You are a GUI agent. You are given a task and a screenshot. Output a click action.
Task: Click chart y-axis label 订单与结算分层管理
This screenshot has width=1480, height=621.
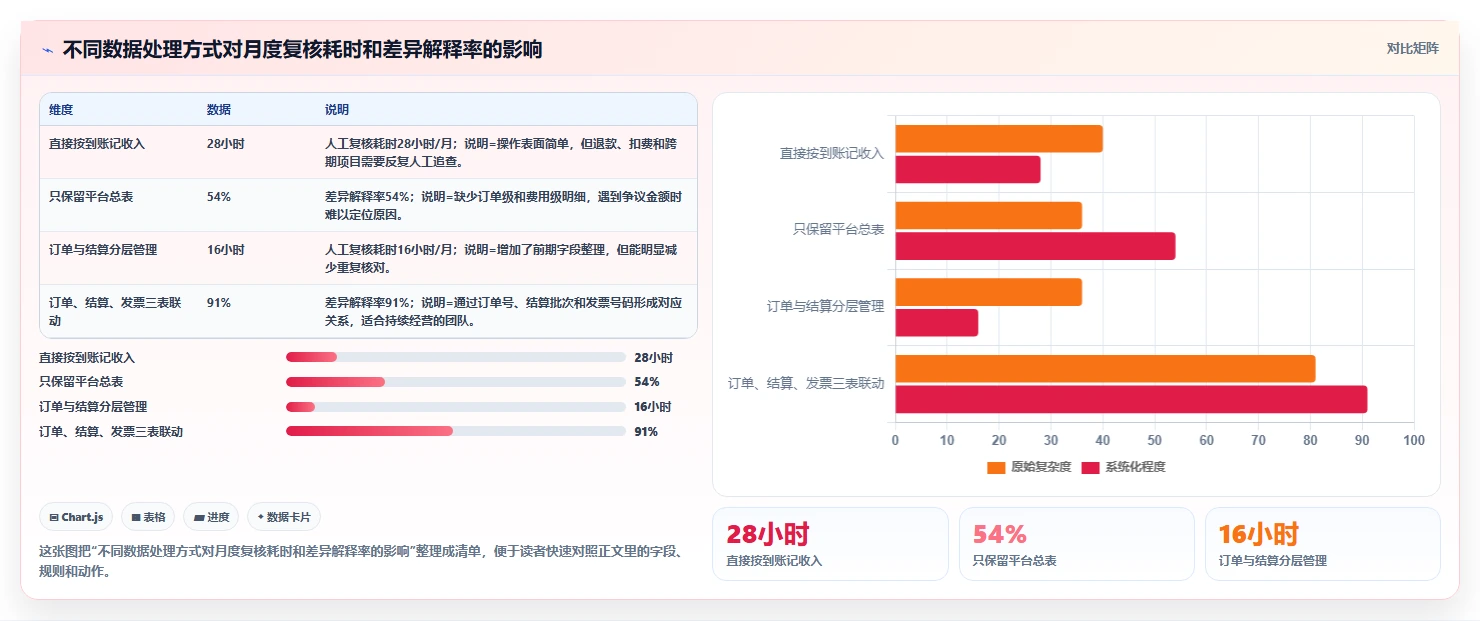(825, 307)
